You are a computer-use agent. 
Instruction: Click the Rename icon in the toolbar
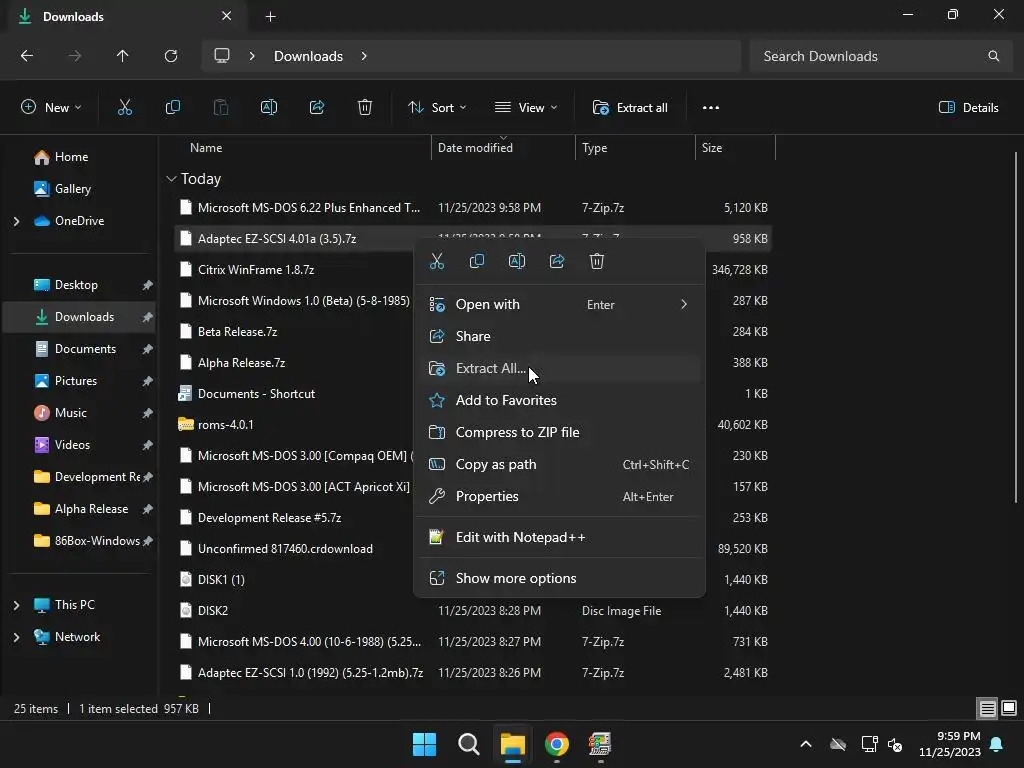point(268,108)
